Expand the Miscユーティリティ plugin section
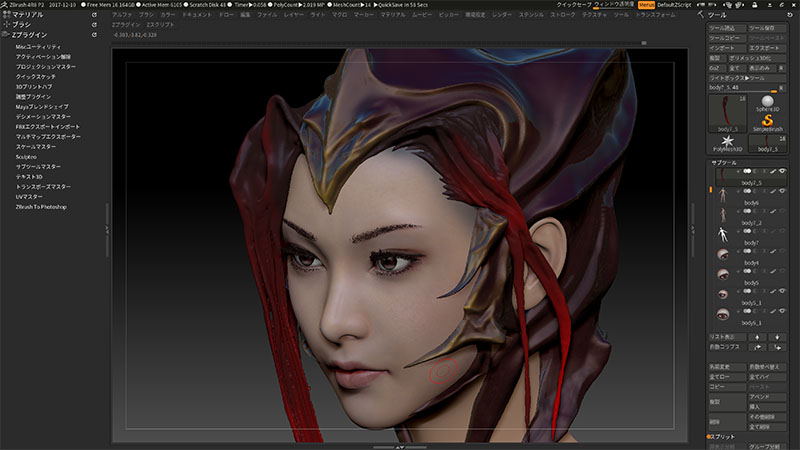The height and width of the screenshot is (450, 800). 38,47
